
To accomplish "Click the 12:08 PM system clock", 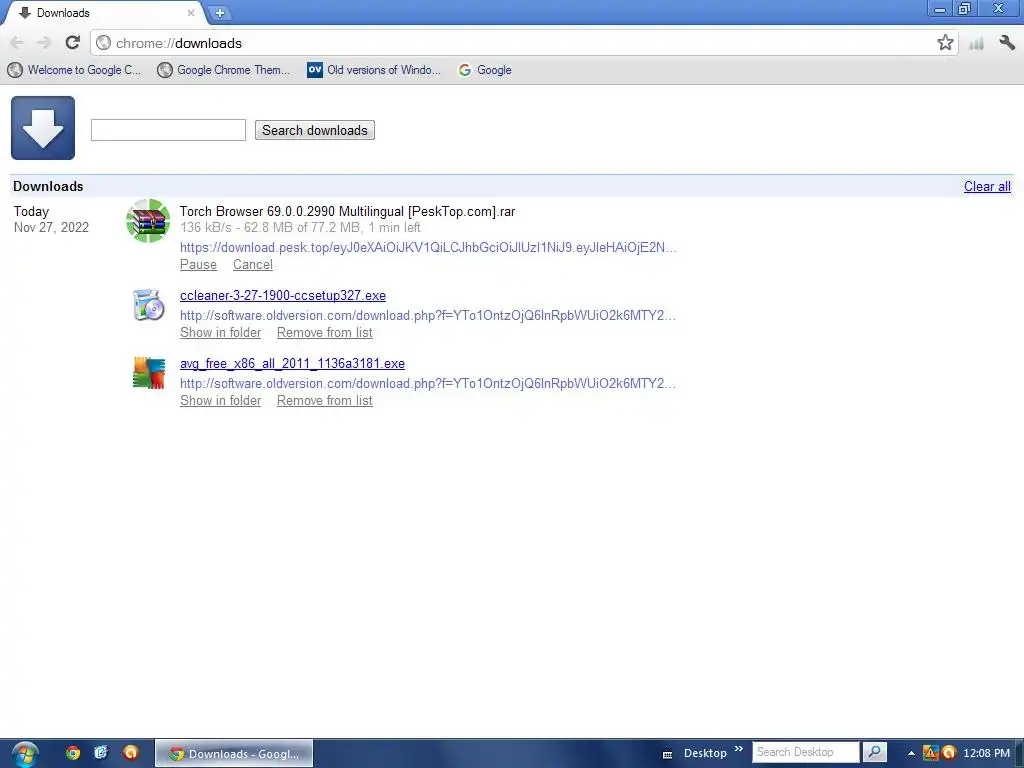I will (x=986, y=753).
